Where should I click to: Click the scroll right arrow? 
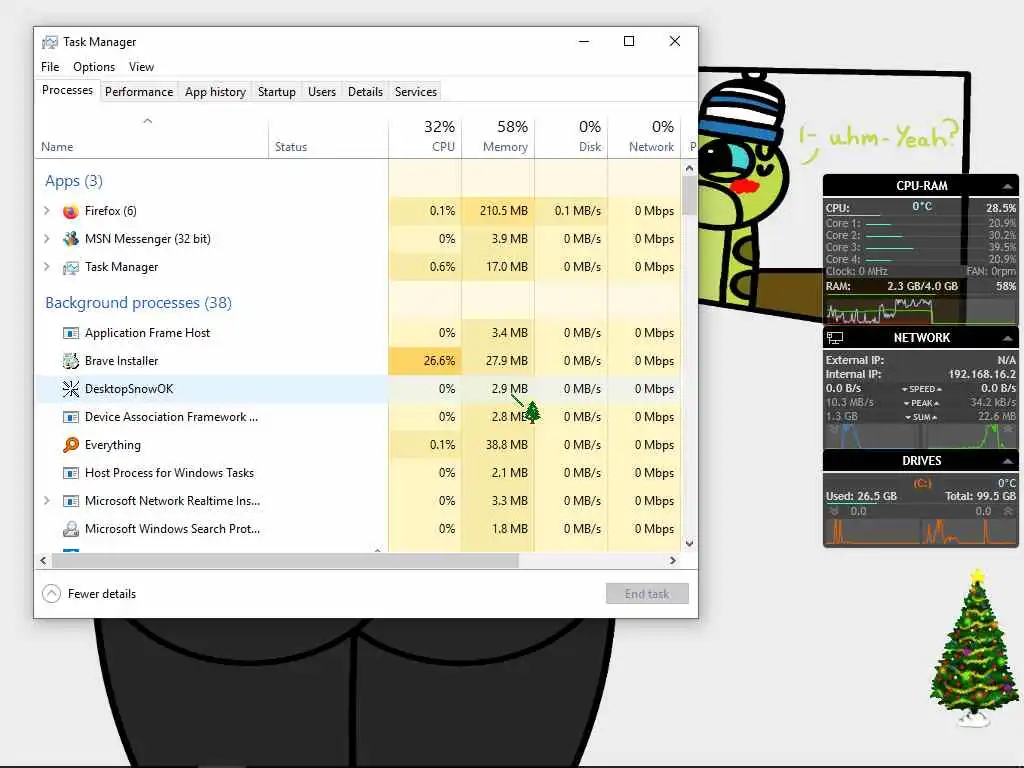pos(673,560)
